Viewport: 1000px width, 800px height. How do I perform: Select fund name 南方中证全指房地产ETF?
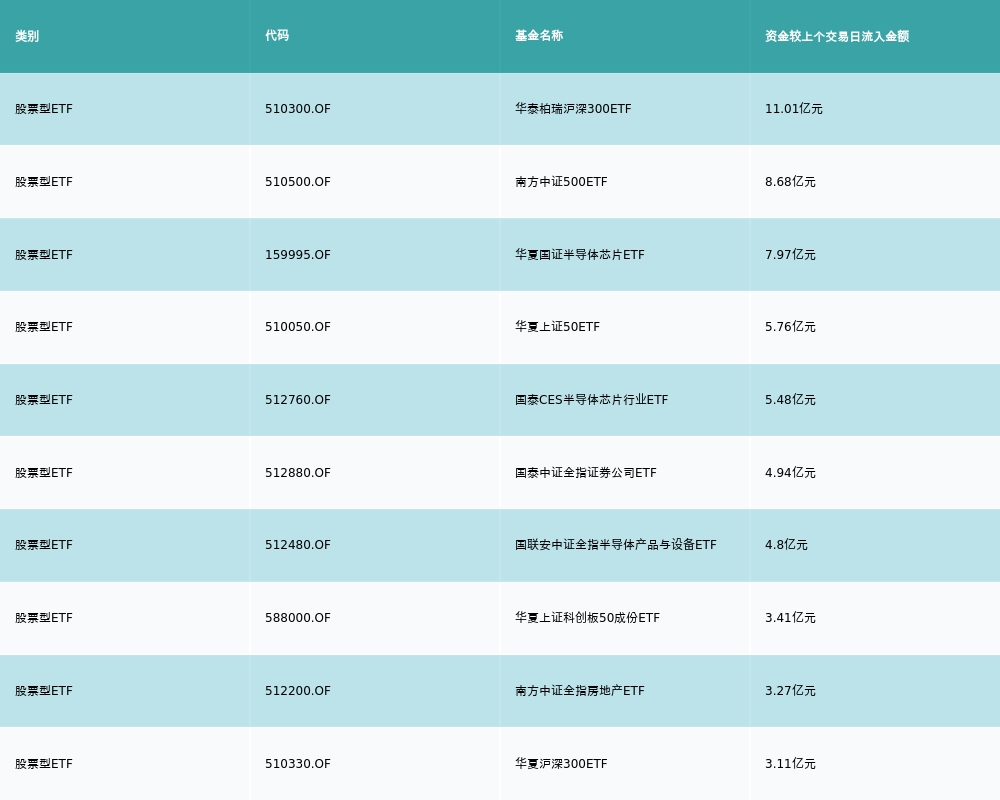pyautogui.click(x=580, y=691)
